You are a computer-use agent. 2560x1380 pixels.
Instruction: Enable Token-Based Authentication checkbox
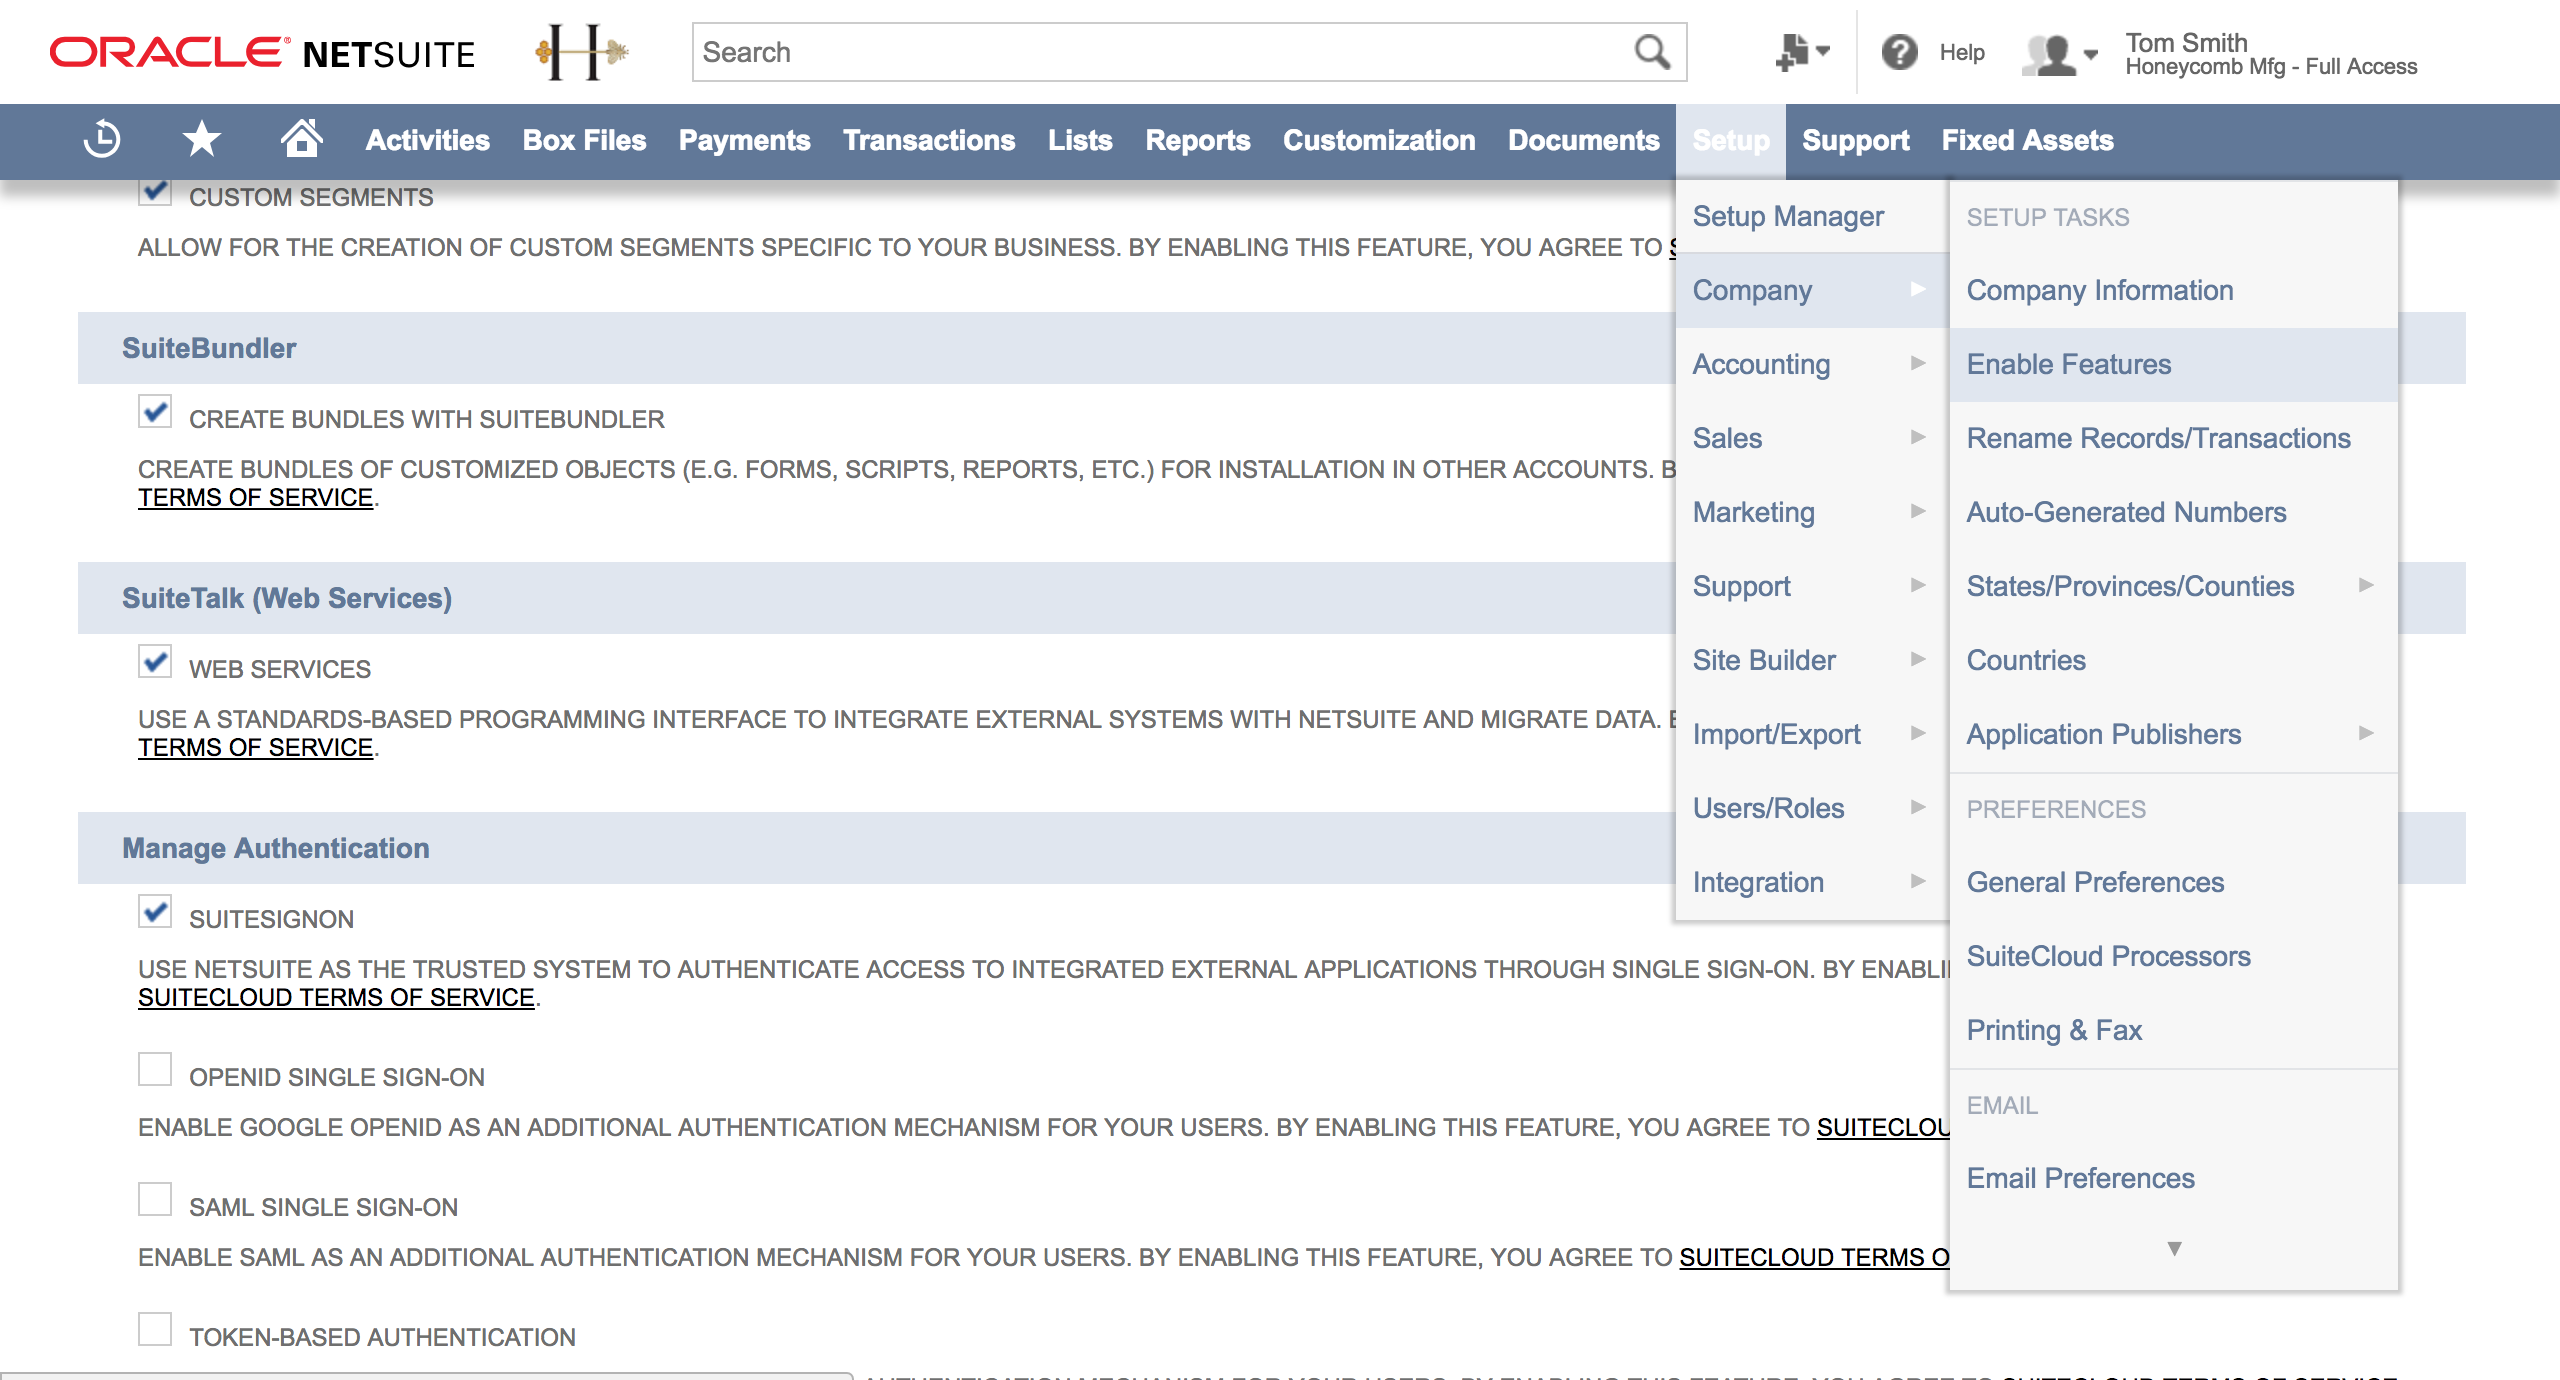155,1329
